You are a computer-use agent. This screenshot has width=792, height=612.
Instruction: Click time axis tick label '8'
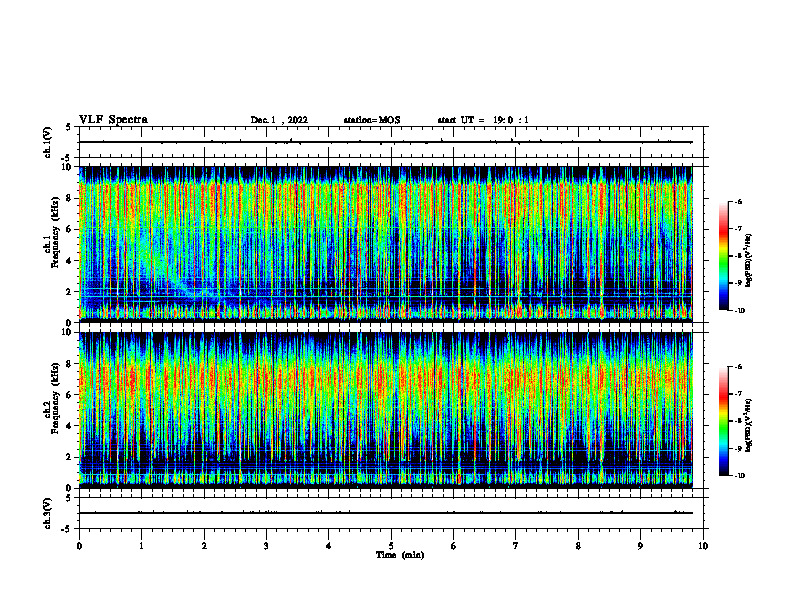pos(578,546)
